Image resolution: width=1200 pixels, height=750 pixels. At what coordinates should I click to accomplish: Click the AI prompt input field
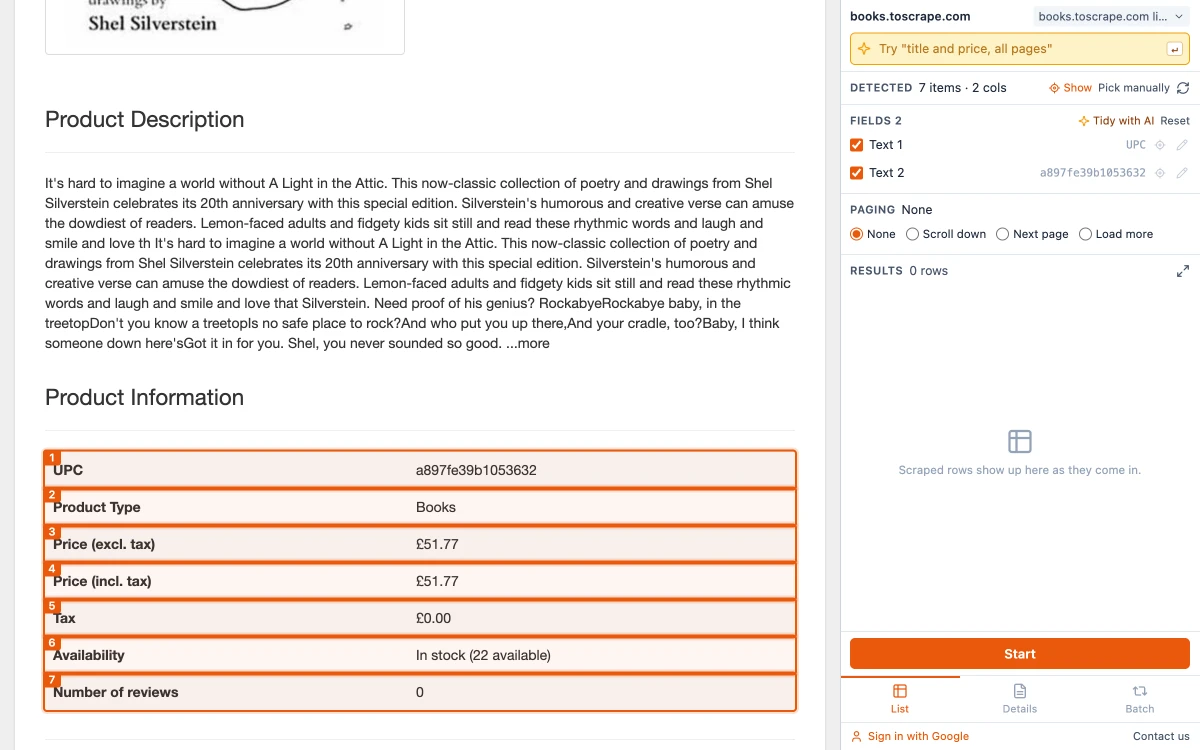1020,49
